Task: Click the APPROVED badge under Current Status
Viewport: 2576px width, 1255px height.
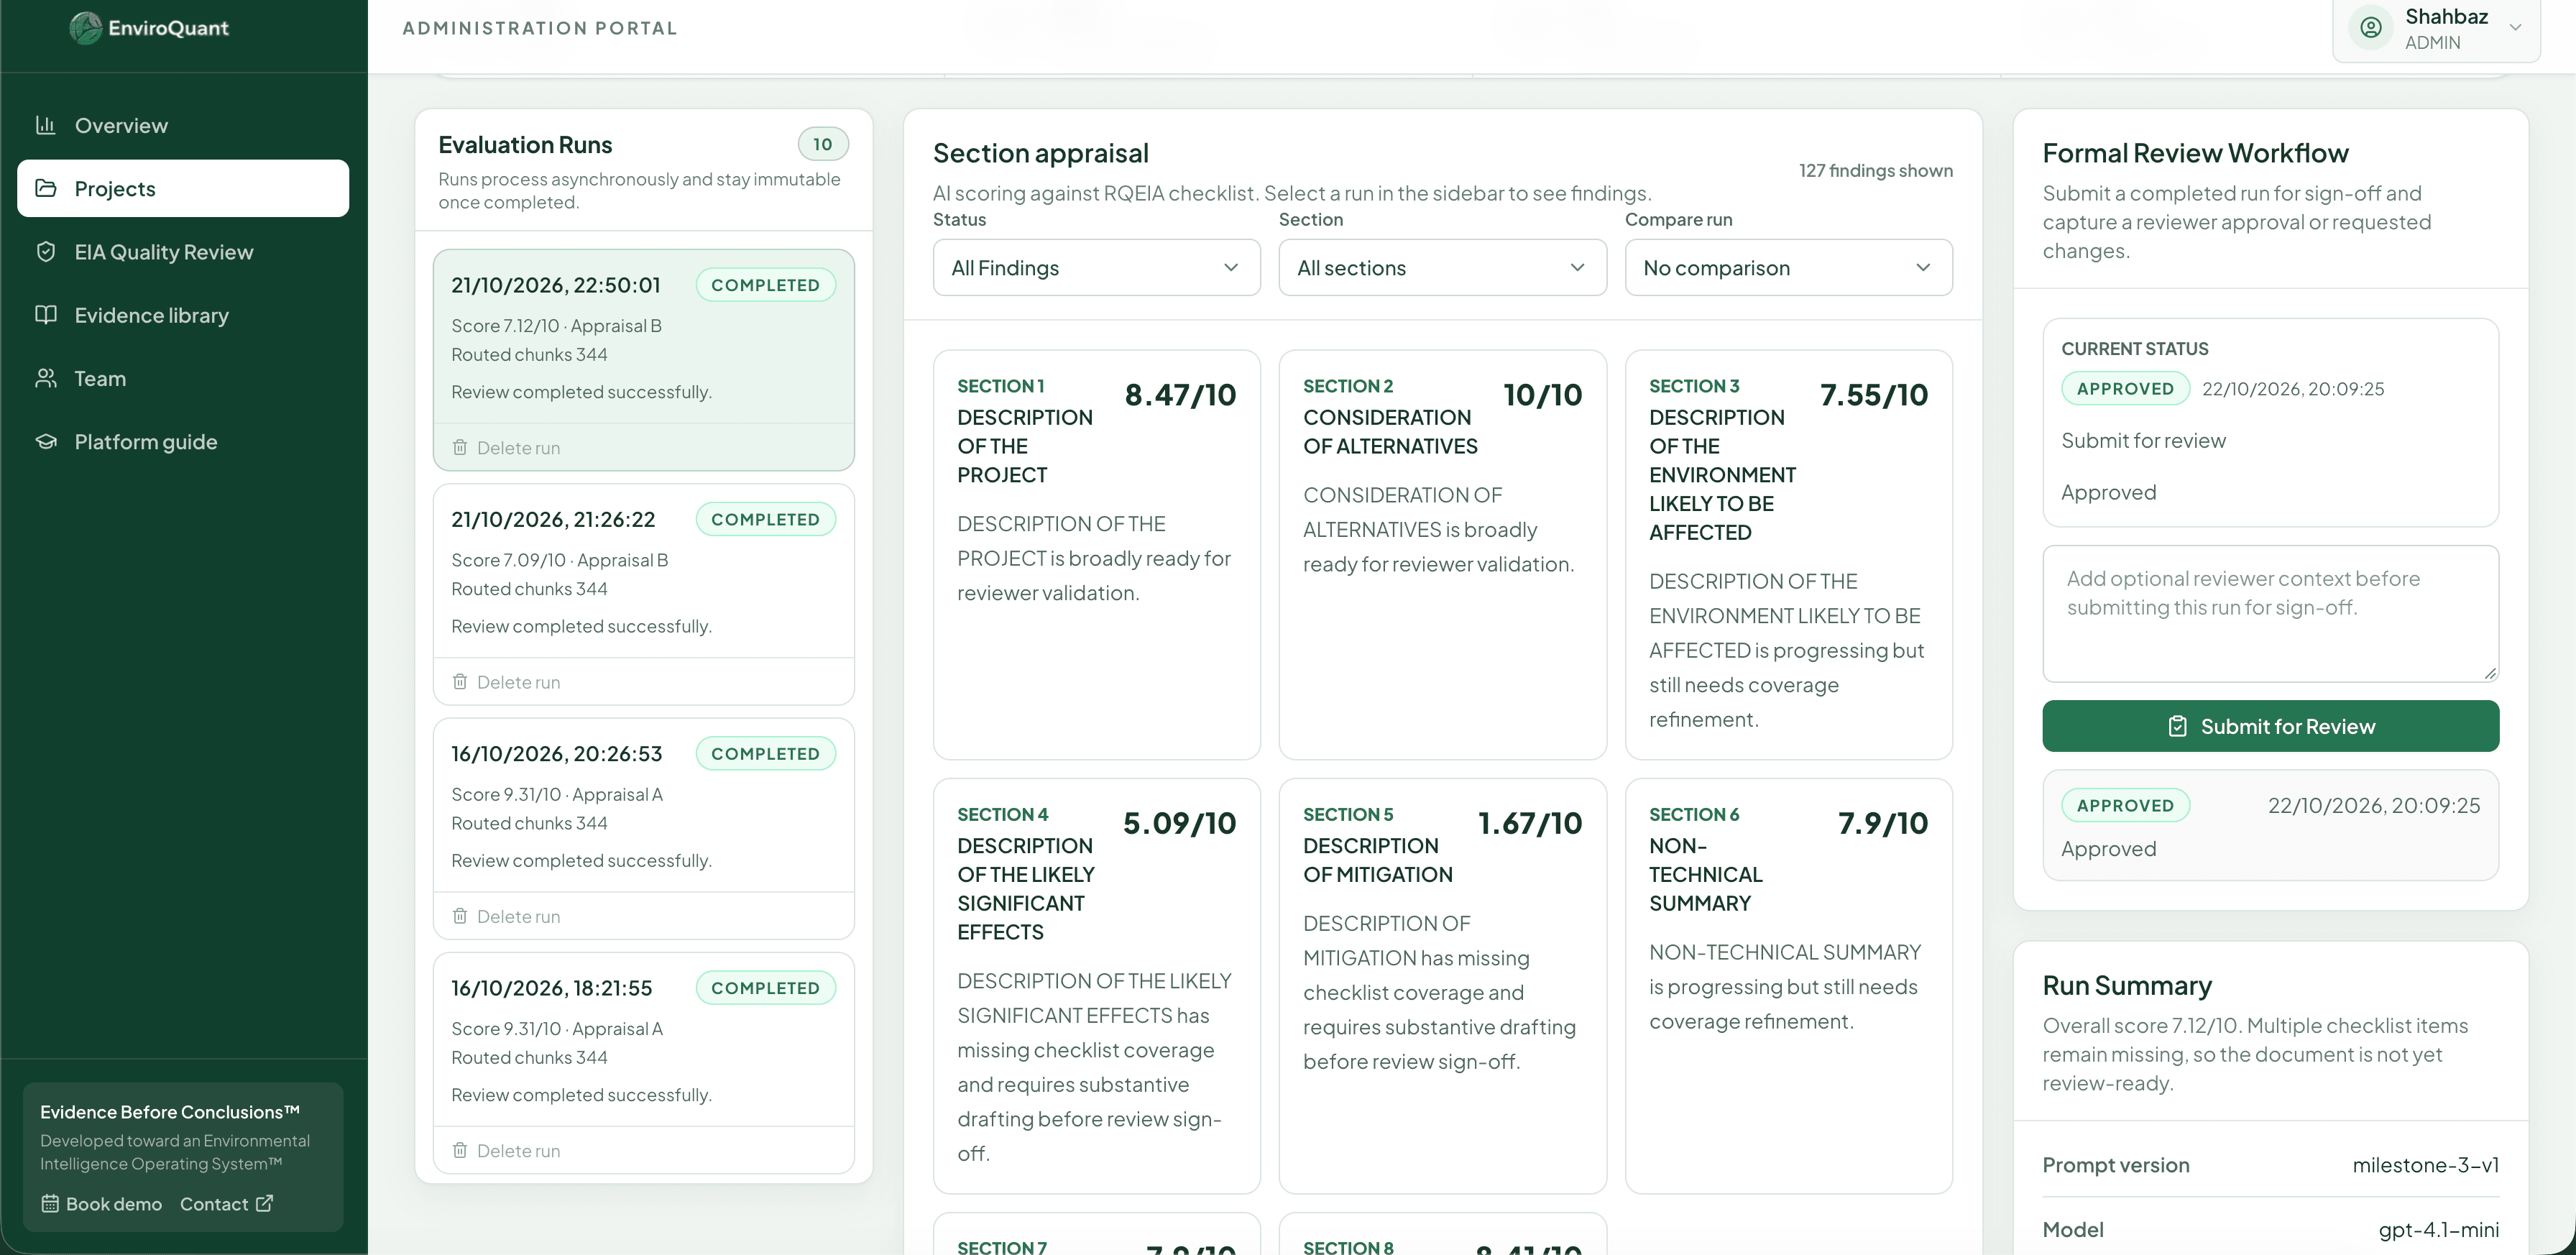Action: click(x=2125, y=388)
